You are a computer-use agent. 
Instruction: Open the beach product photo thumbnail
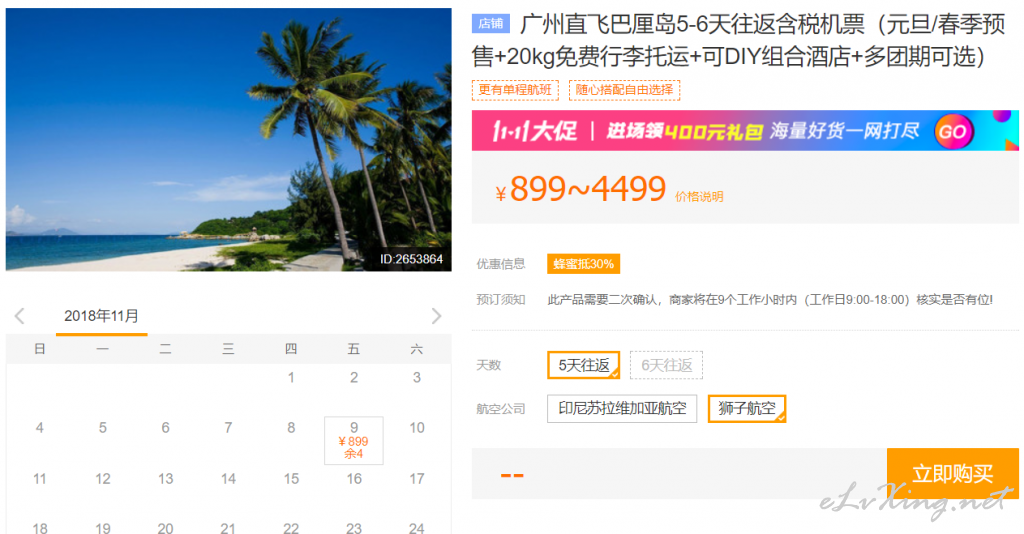coord(229,140)
